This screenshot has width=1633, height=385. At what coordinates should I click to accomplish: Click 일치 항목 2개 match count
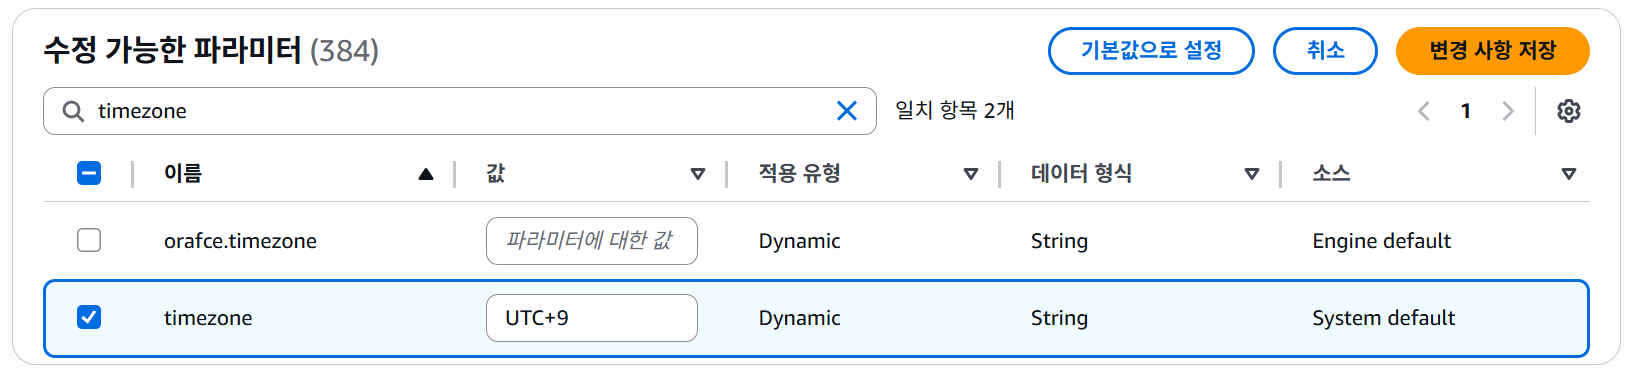pos(955,111)
